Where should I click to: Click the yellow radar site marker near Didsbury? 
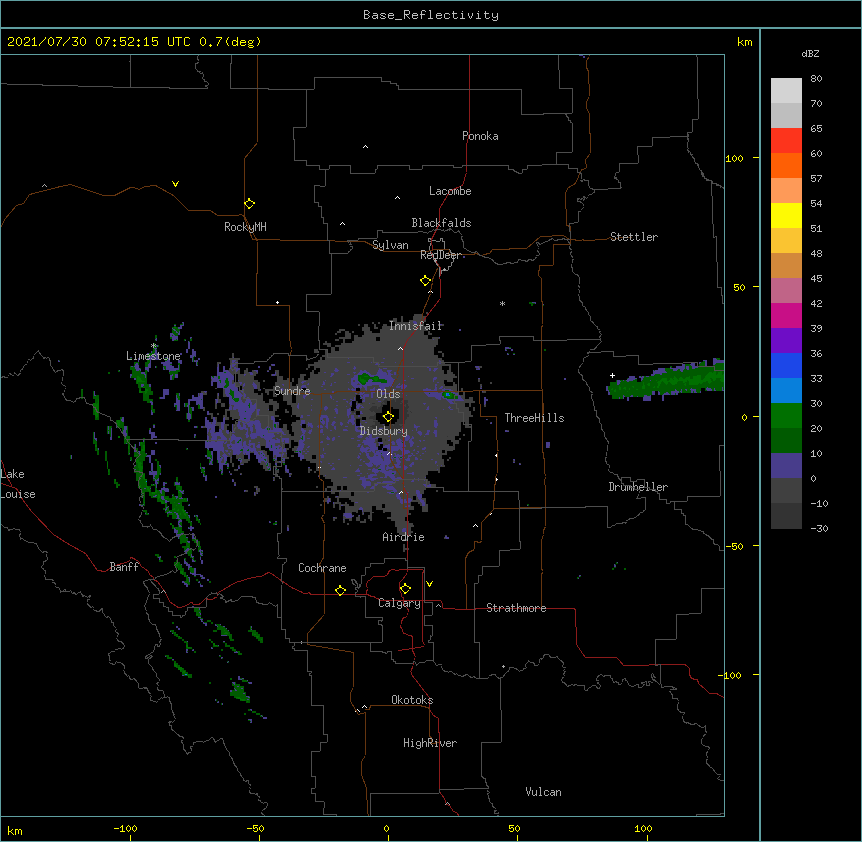pos(388,417)
